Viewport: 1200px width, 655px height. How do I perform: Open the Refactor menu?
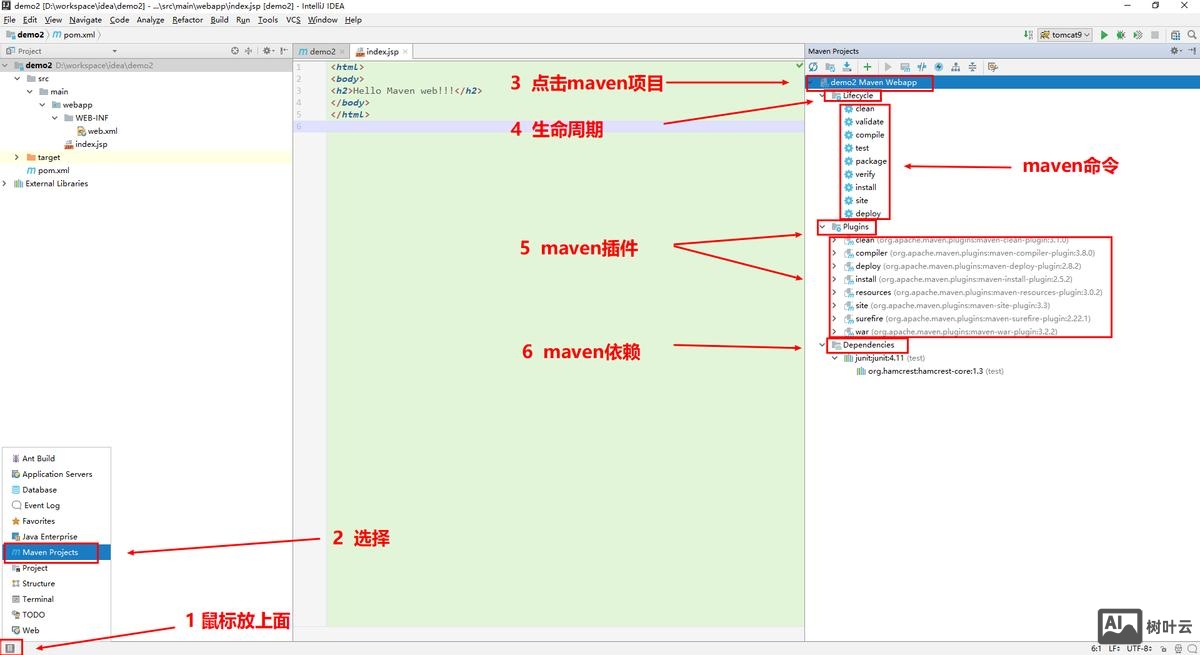(x=187, y=20)
